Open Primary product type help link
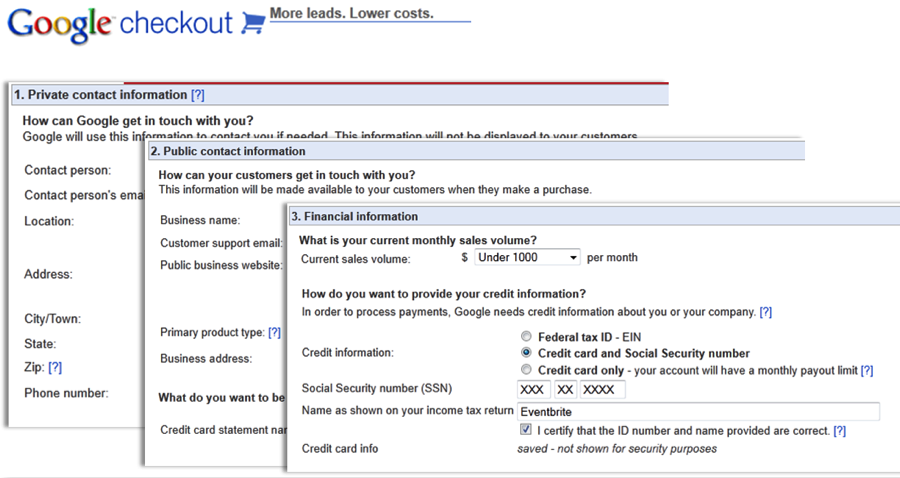Screen dimensions: 900x478 274,333
